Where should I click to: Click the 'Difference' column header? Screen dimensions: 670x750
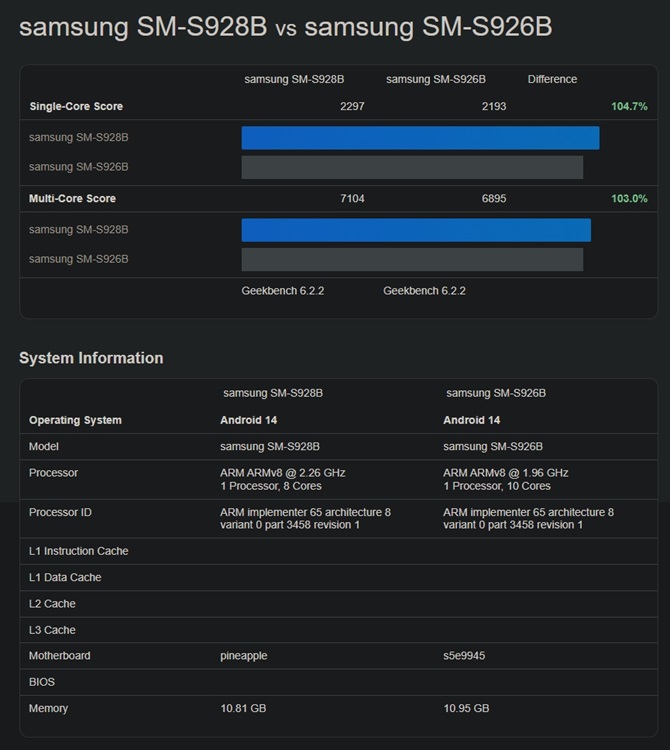552,79
